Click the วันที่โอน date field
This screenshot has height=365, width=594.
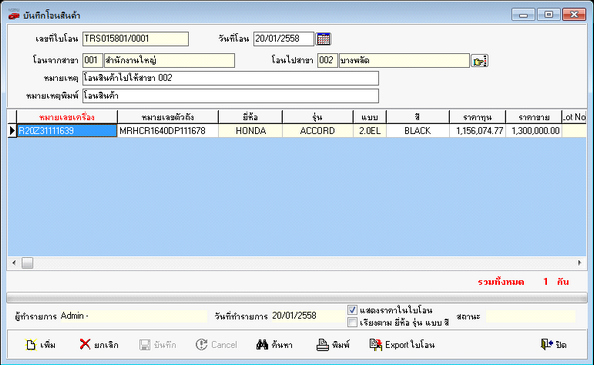283,39
